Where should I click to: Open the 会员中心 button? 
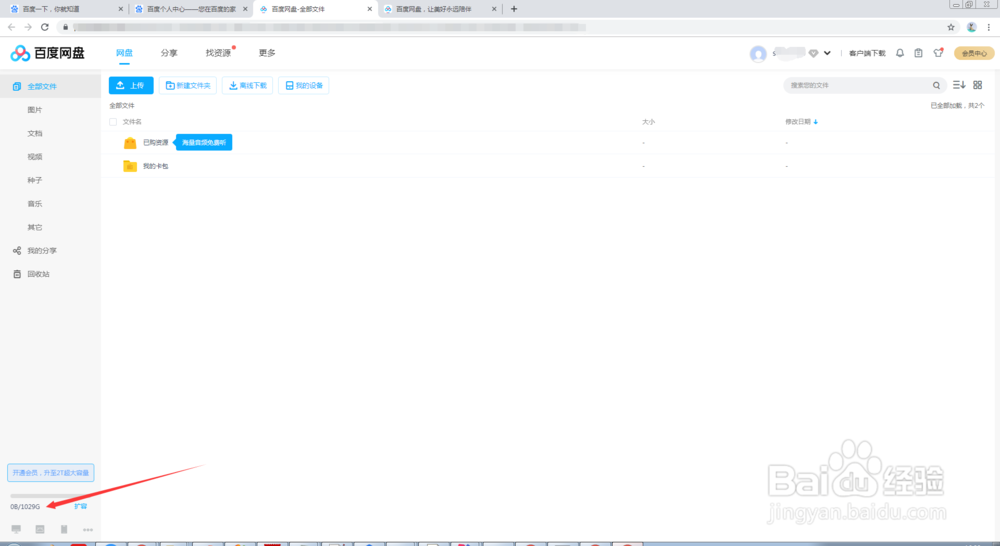coord(974,54)
